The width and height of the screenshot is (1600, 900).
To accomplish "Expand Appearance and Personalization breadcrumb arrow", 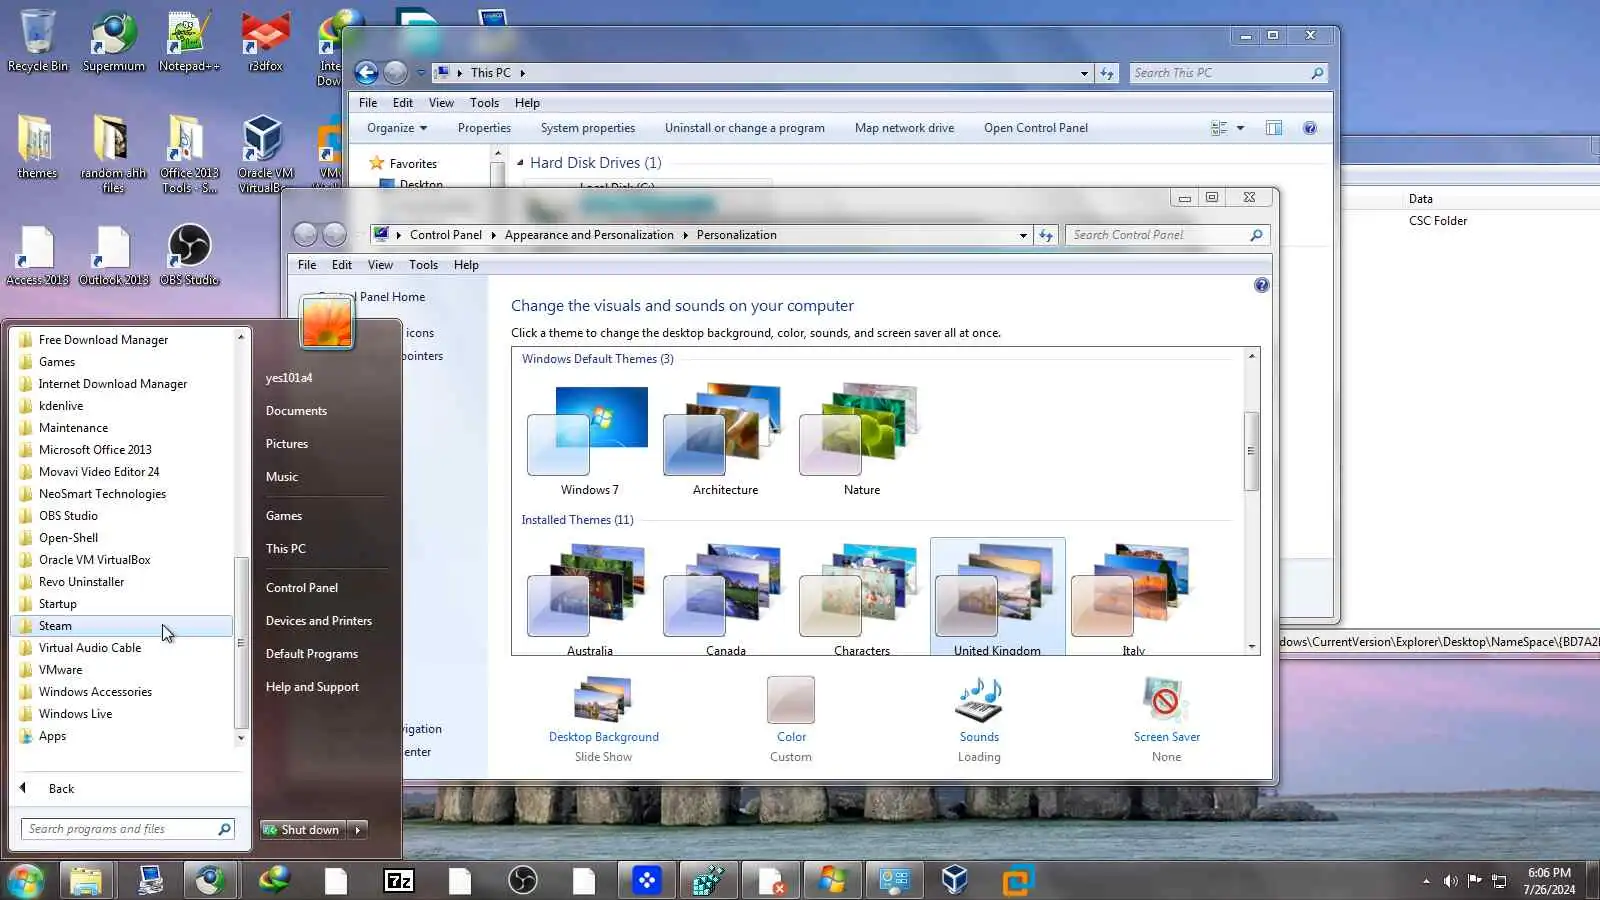I will (x=685, y=235).
